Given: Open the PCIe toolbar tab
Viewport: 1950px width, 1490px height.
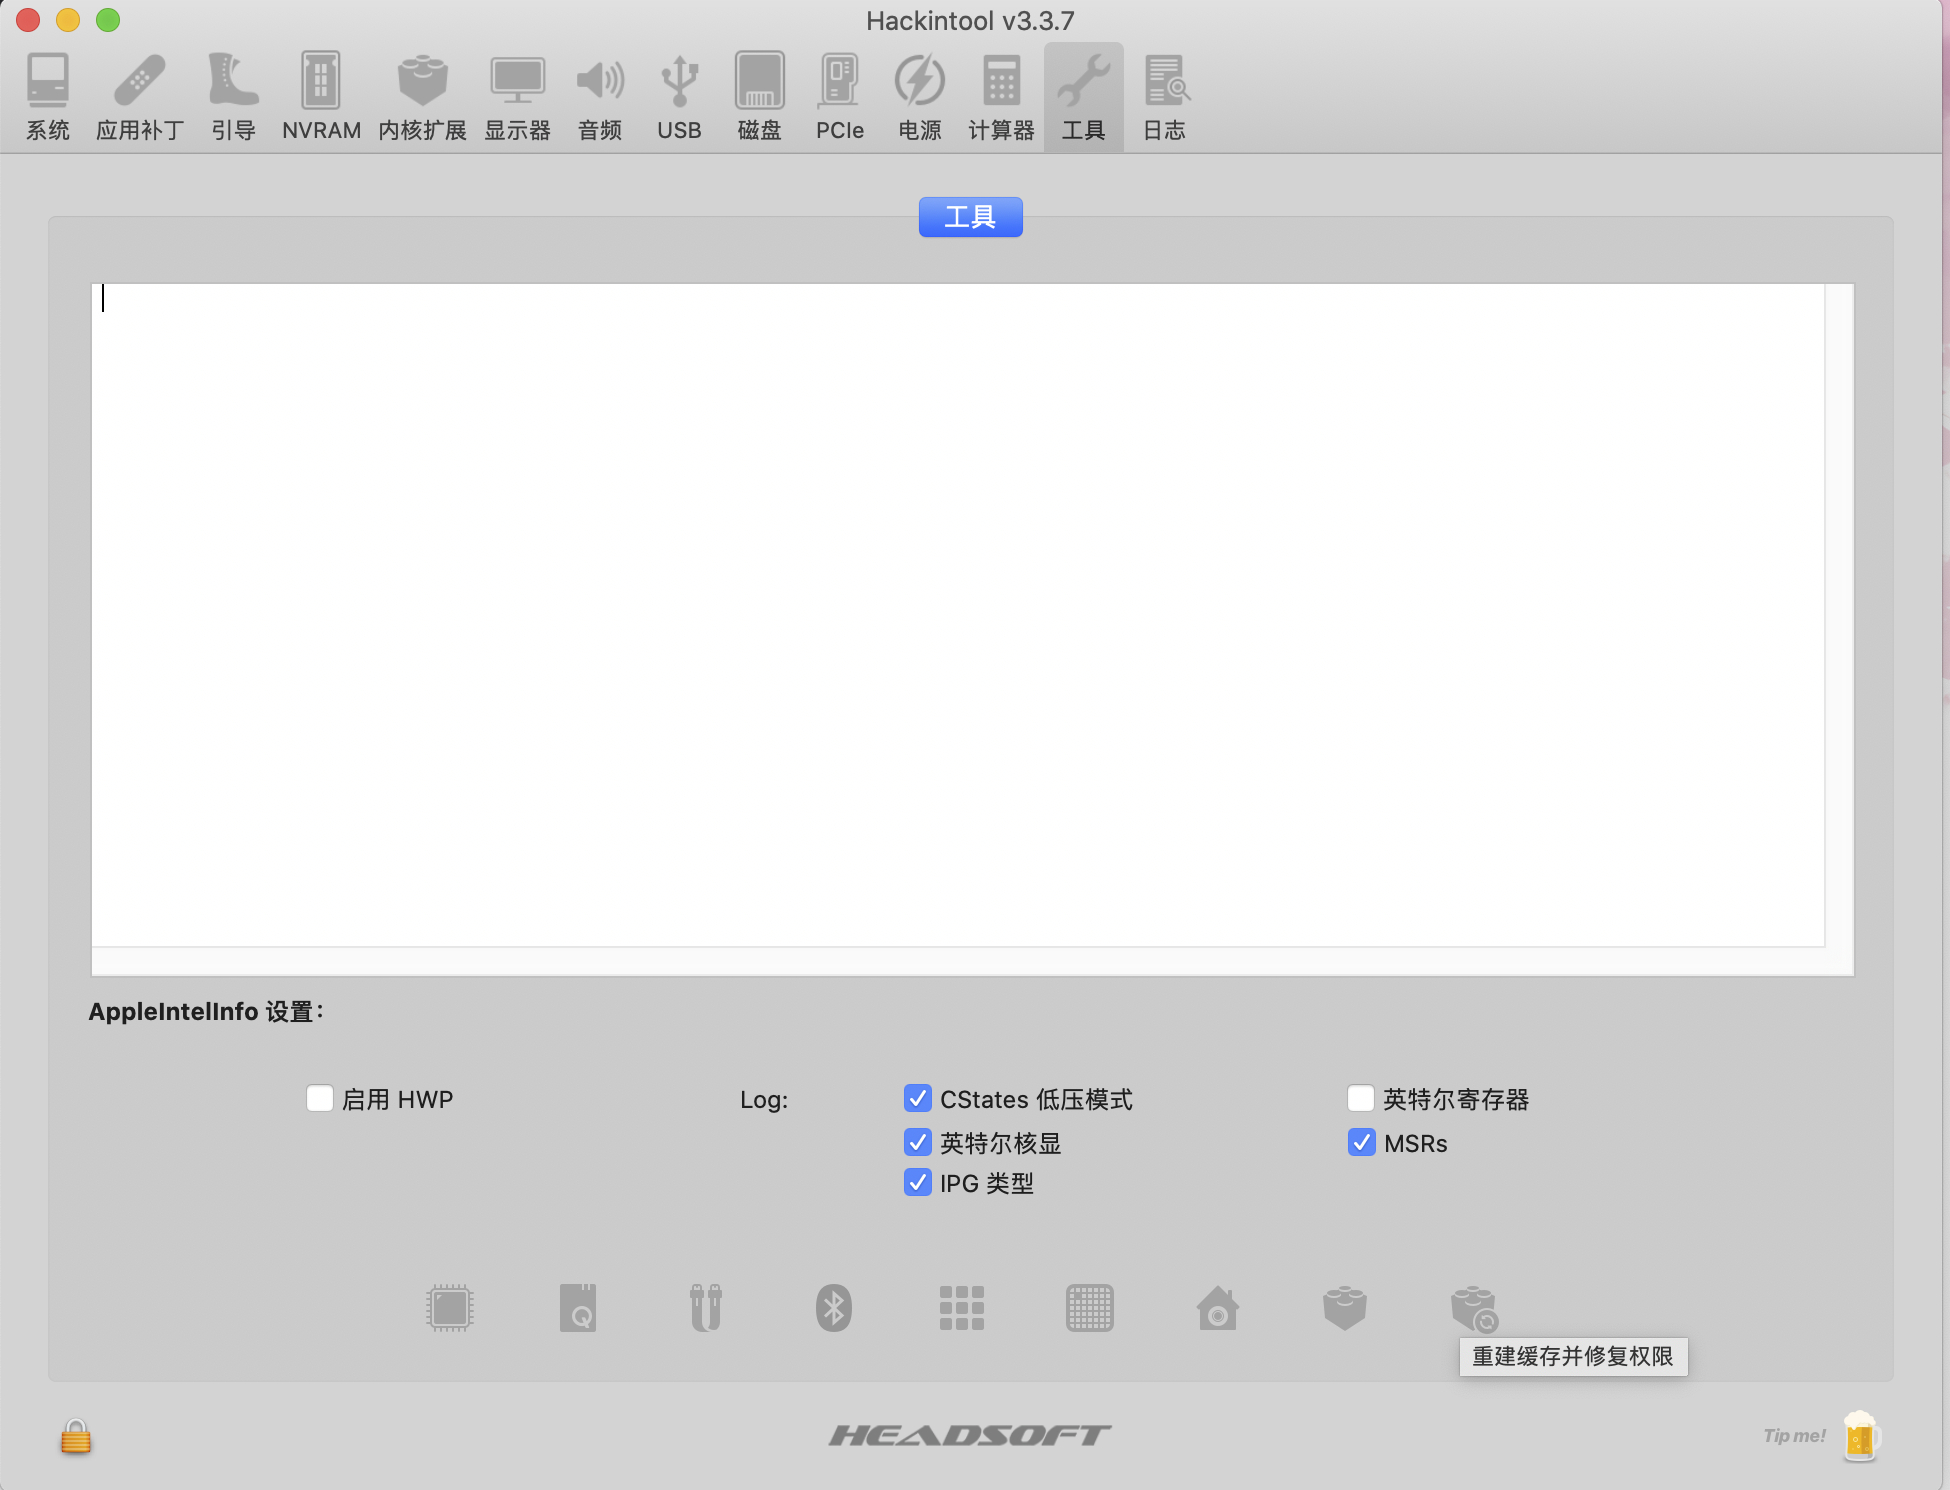Looking at the screenshot, I should point(839,98).
